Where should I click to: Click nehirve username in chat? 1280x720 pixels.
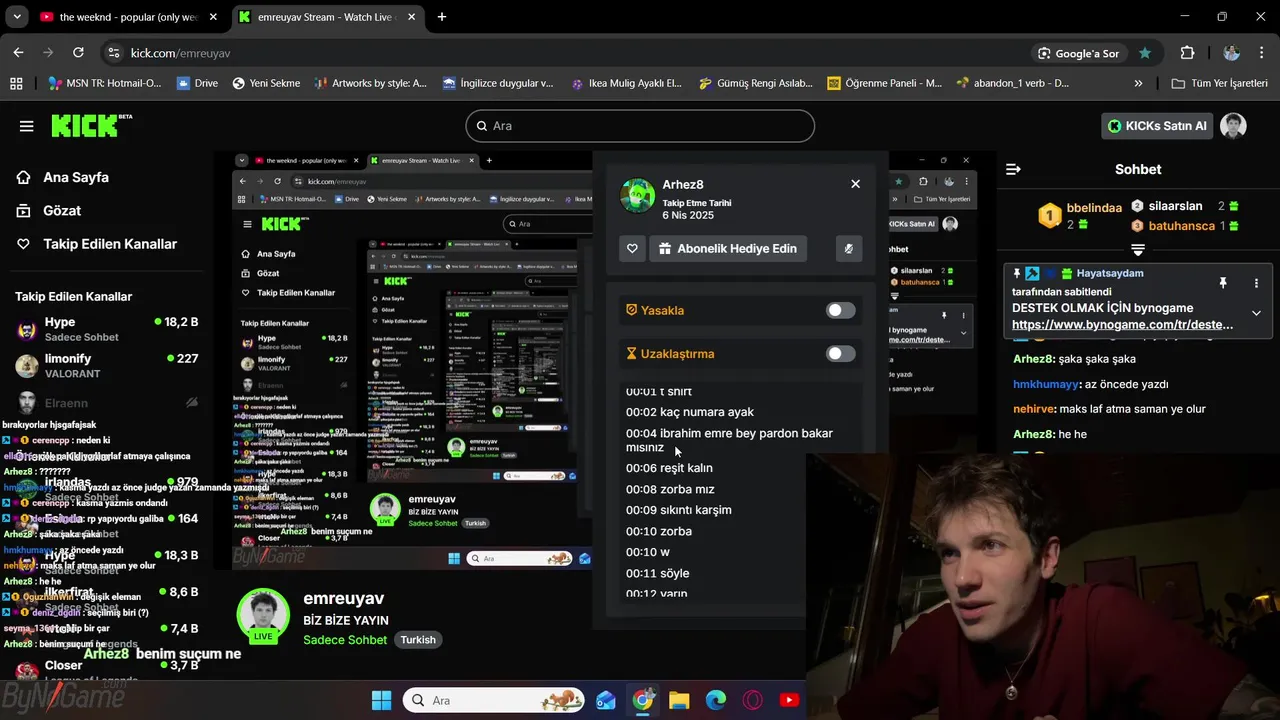(1034, 409)
